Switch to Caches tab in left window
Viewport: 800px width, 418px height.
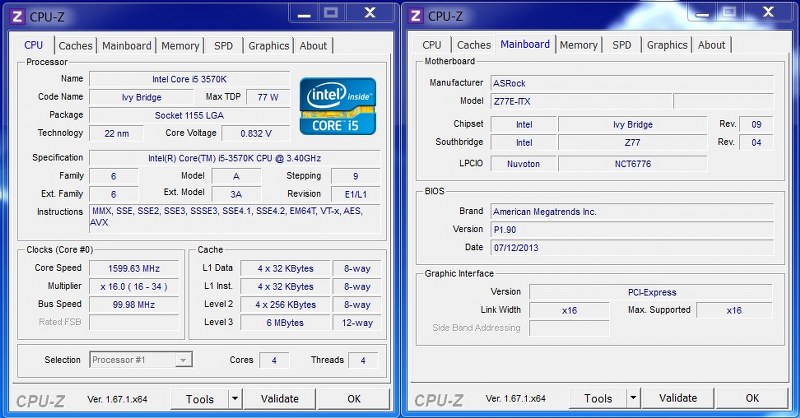point(75,45)
